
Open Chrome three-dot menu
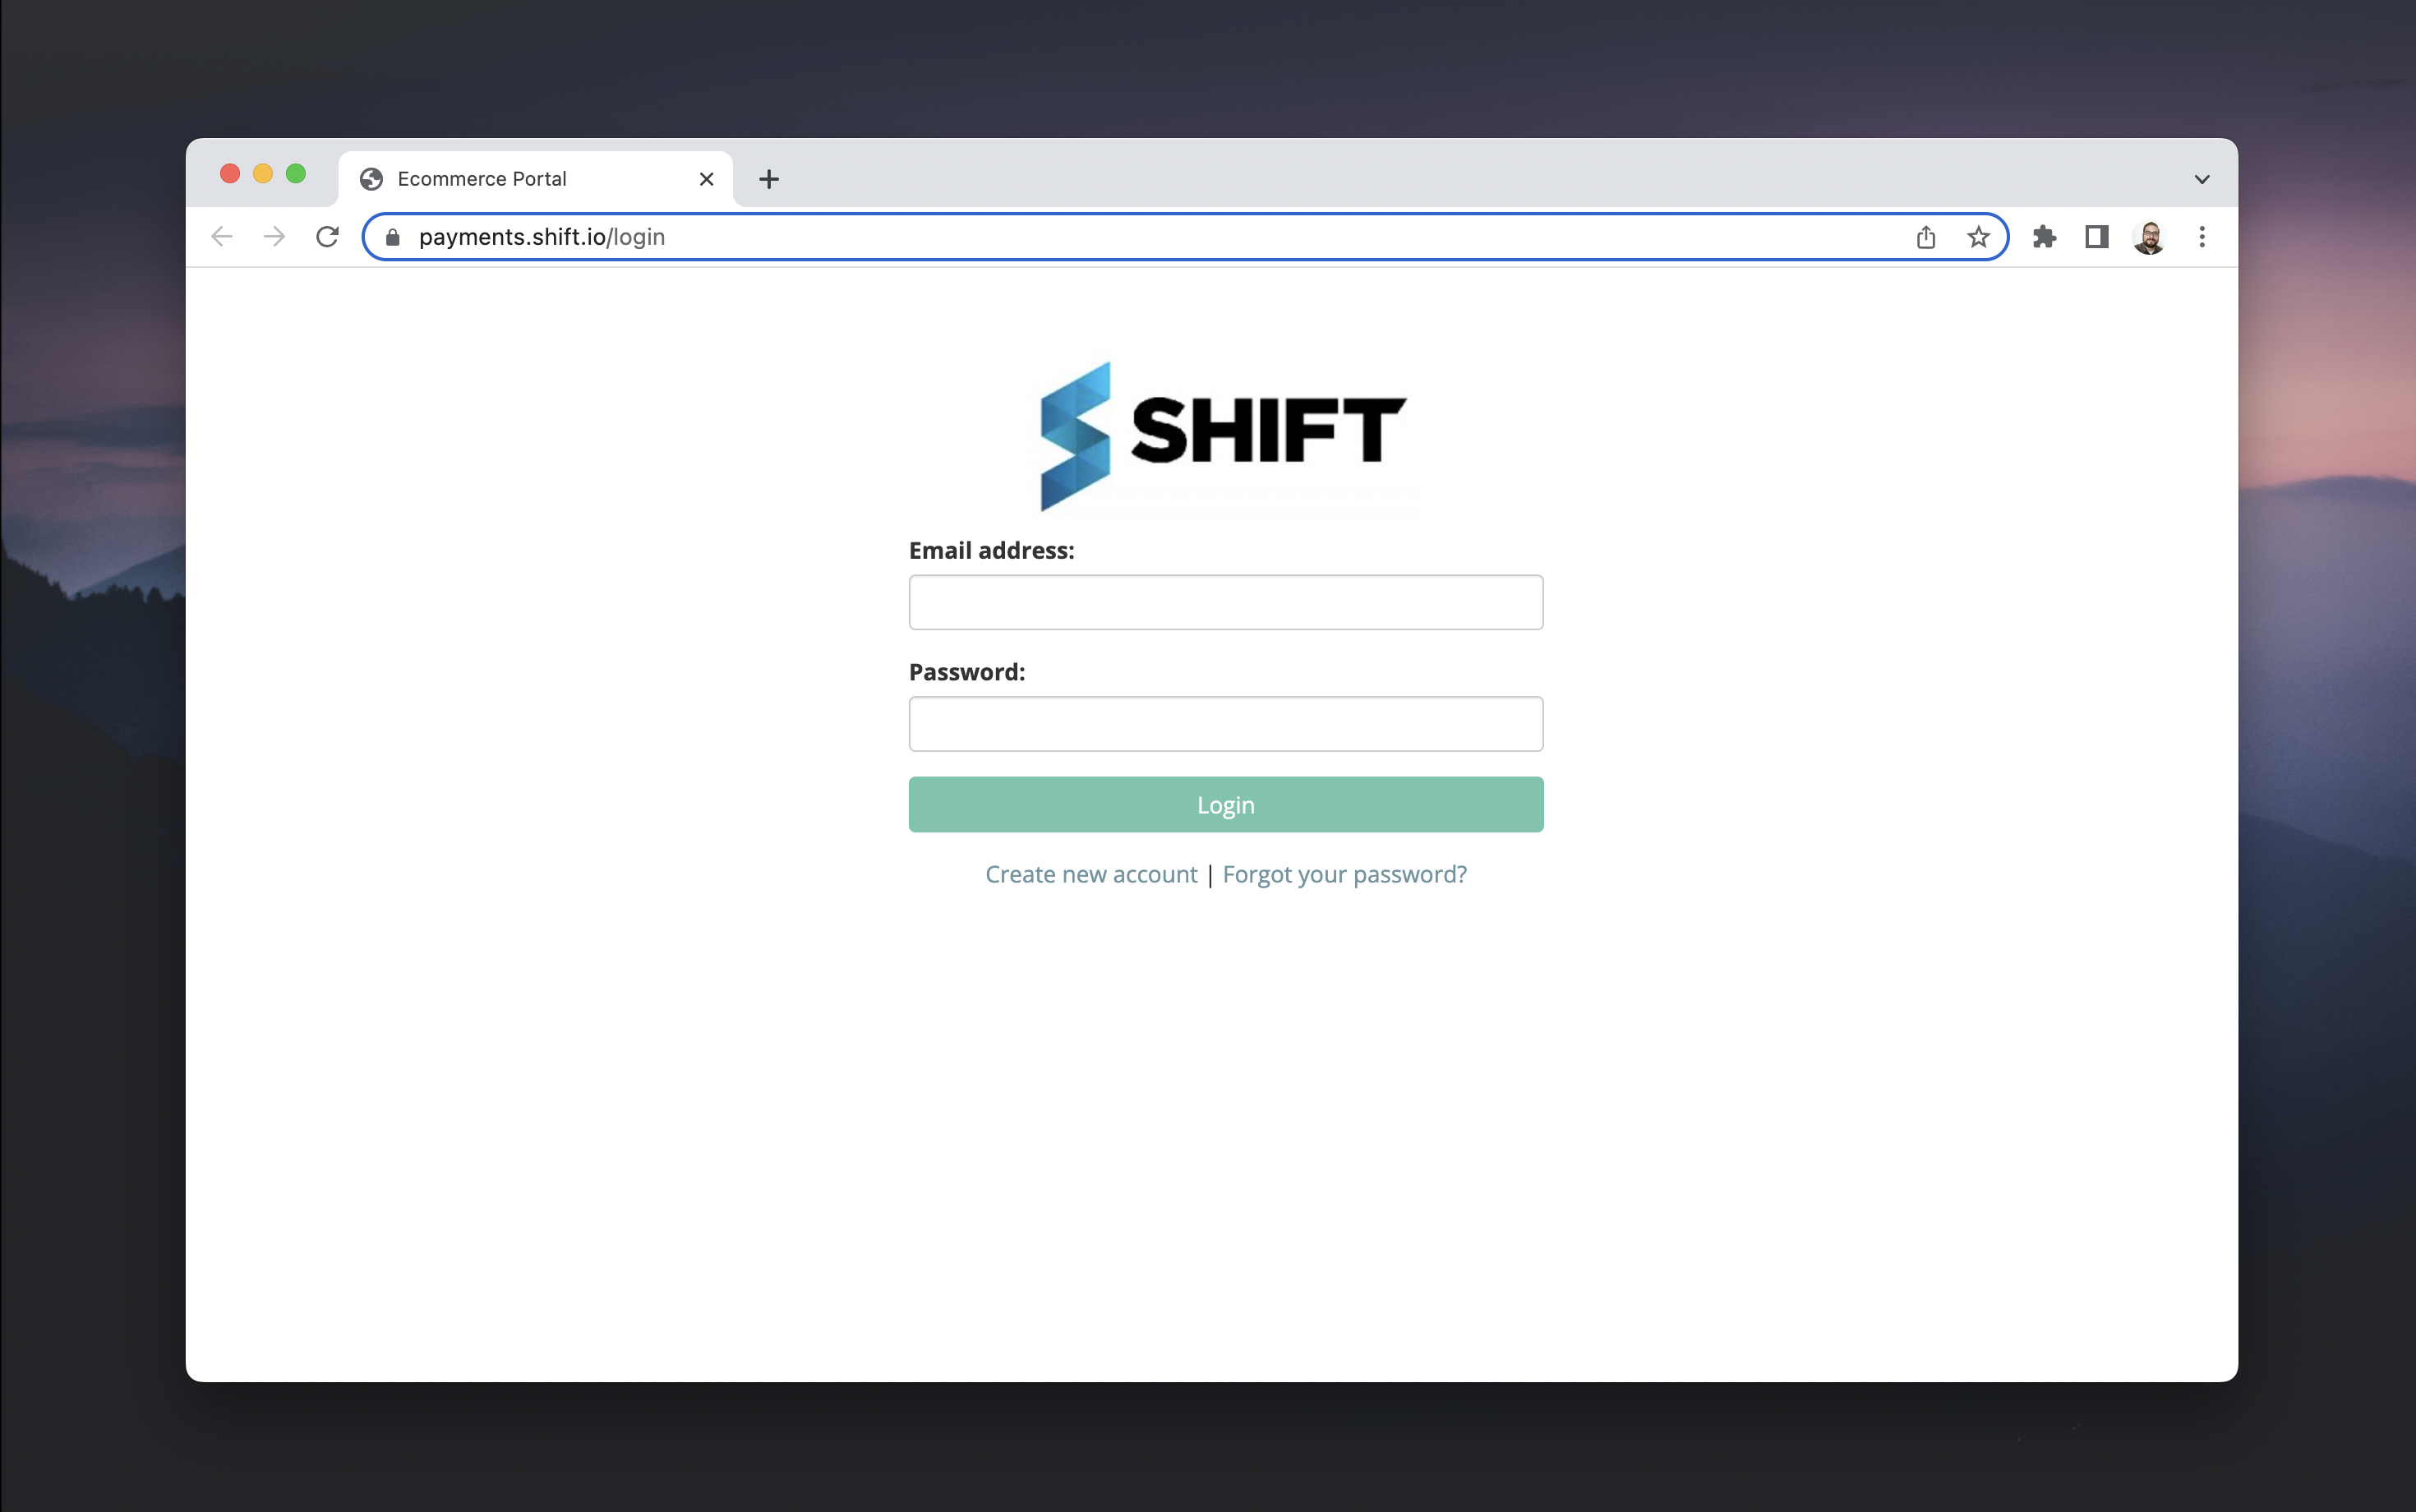[x=2201, y=237]
